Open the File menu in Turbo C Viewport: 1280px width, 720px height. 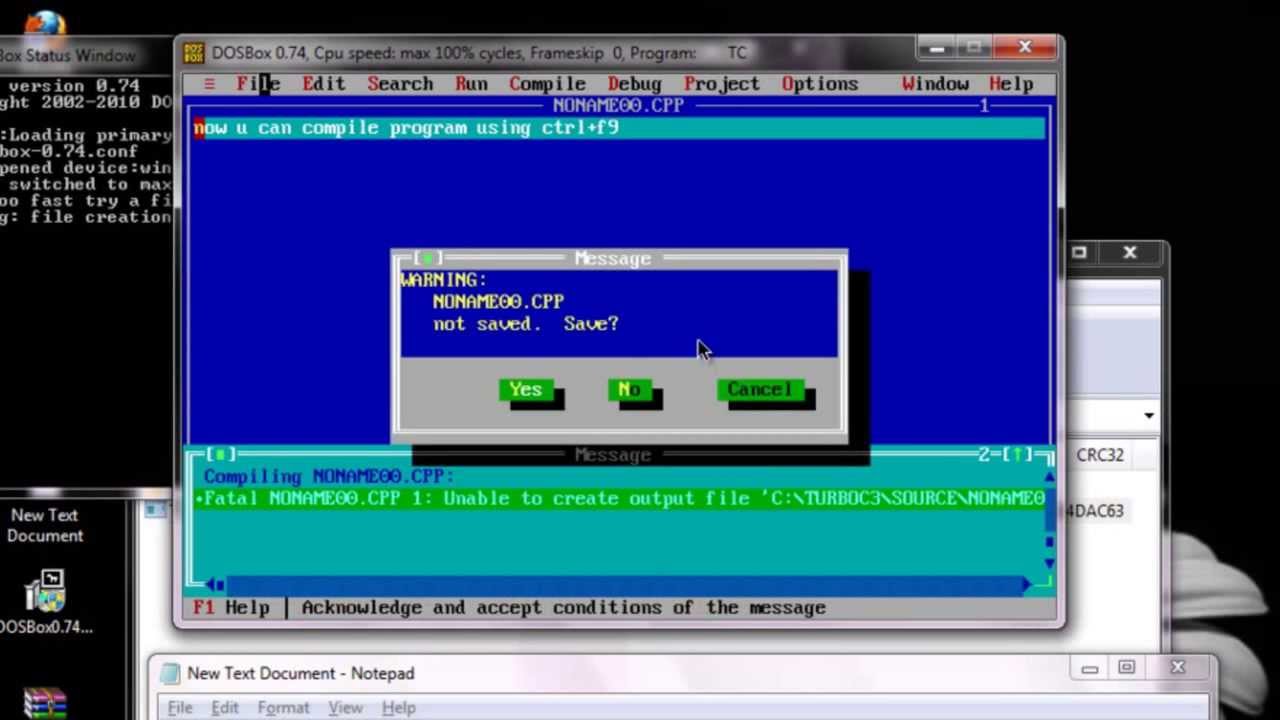click(258, 84)
